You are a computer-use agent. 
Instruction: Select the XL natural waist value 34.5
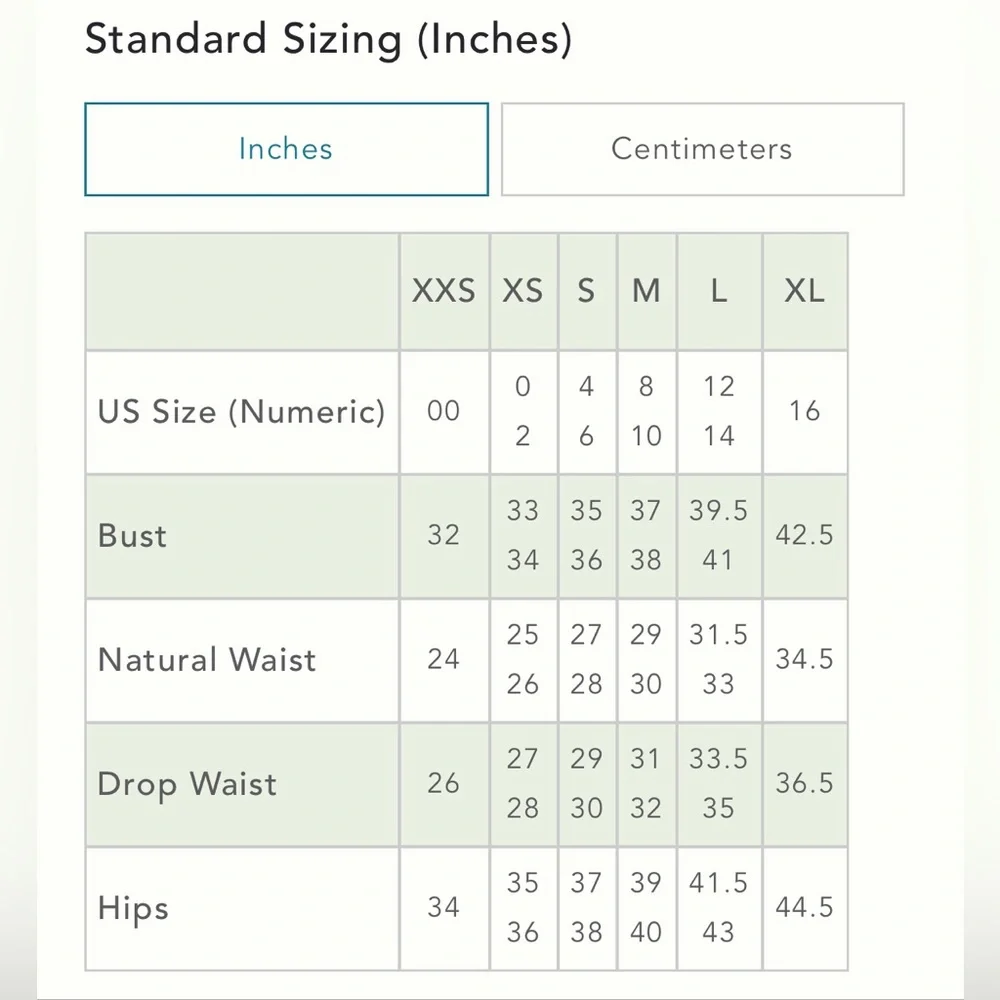tap(805, 660)
